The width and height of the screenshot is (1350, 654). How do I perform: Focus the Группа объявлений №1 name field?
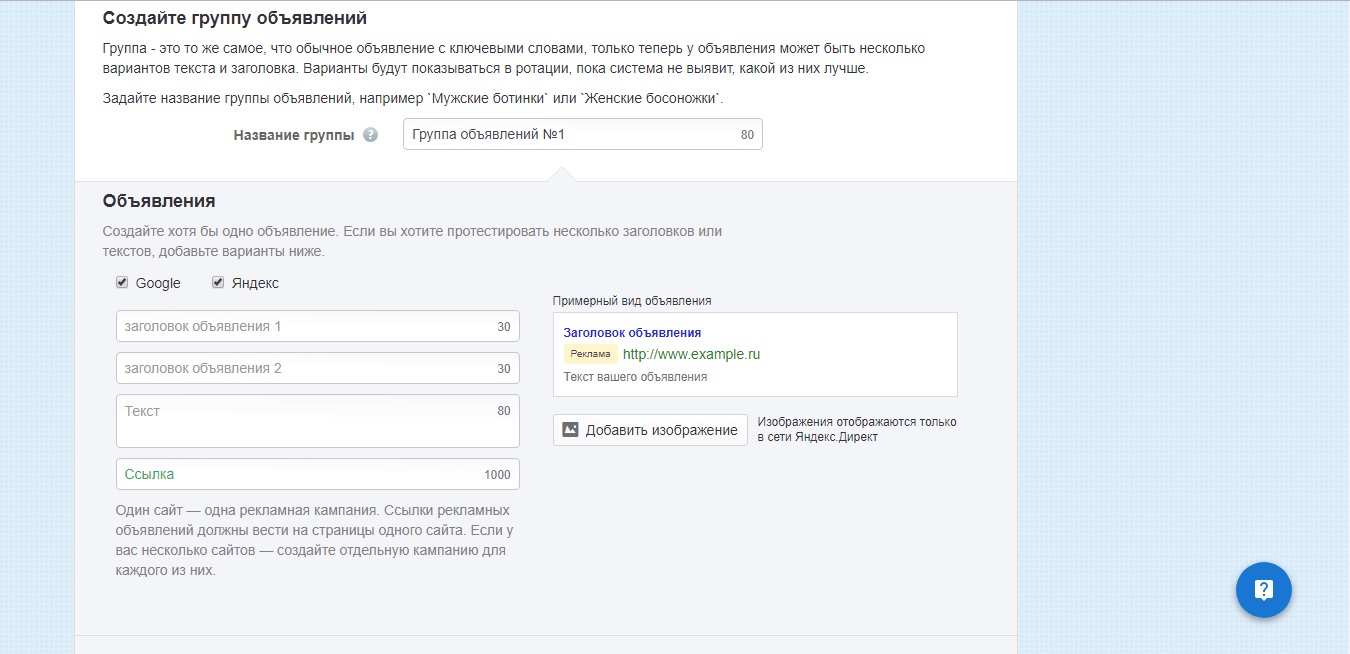570,134
